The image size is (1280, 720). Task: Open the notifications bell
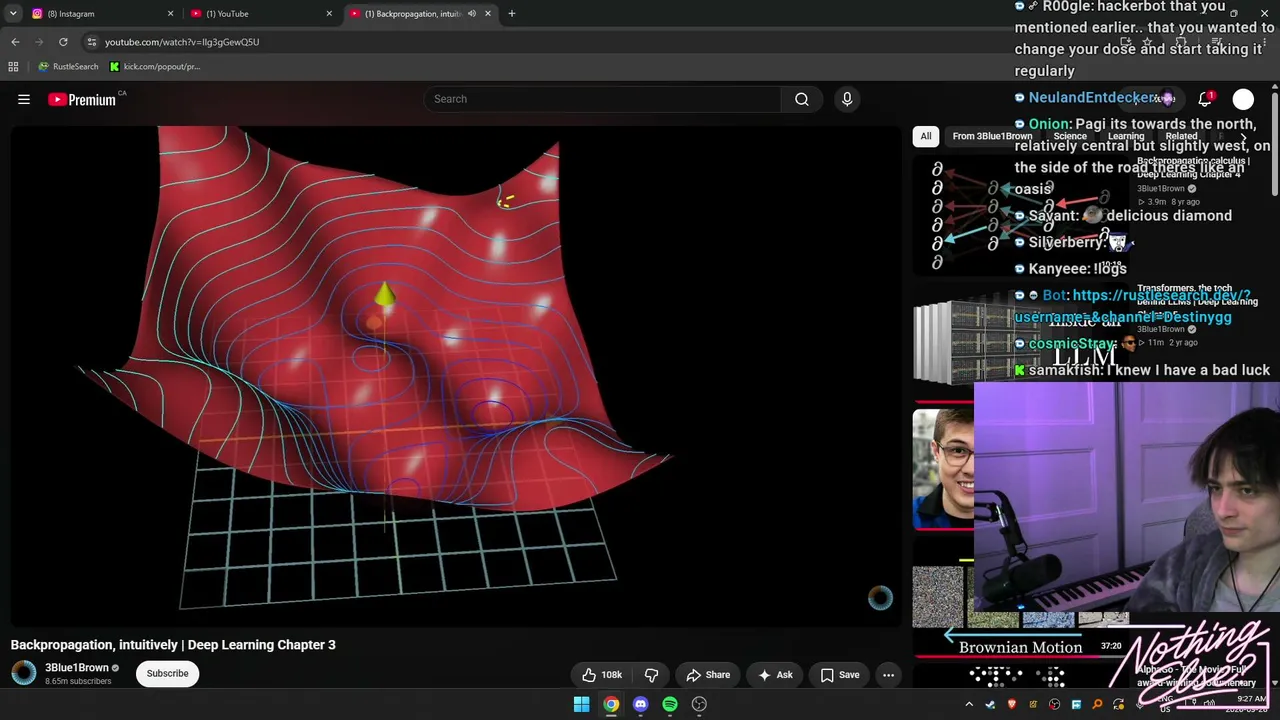[1205, 99]
